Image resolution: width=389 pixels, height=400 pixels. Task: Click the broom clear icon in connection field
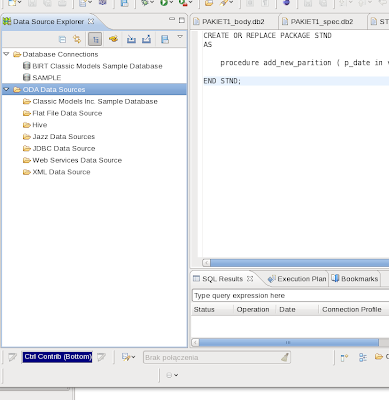coord(284,357)
